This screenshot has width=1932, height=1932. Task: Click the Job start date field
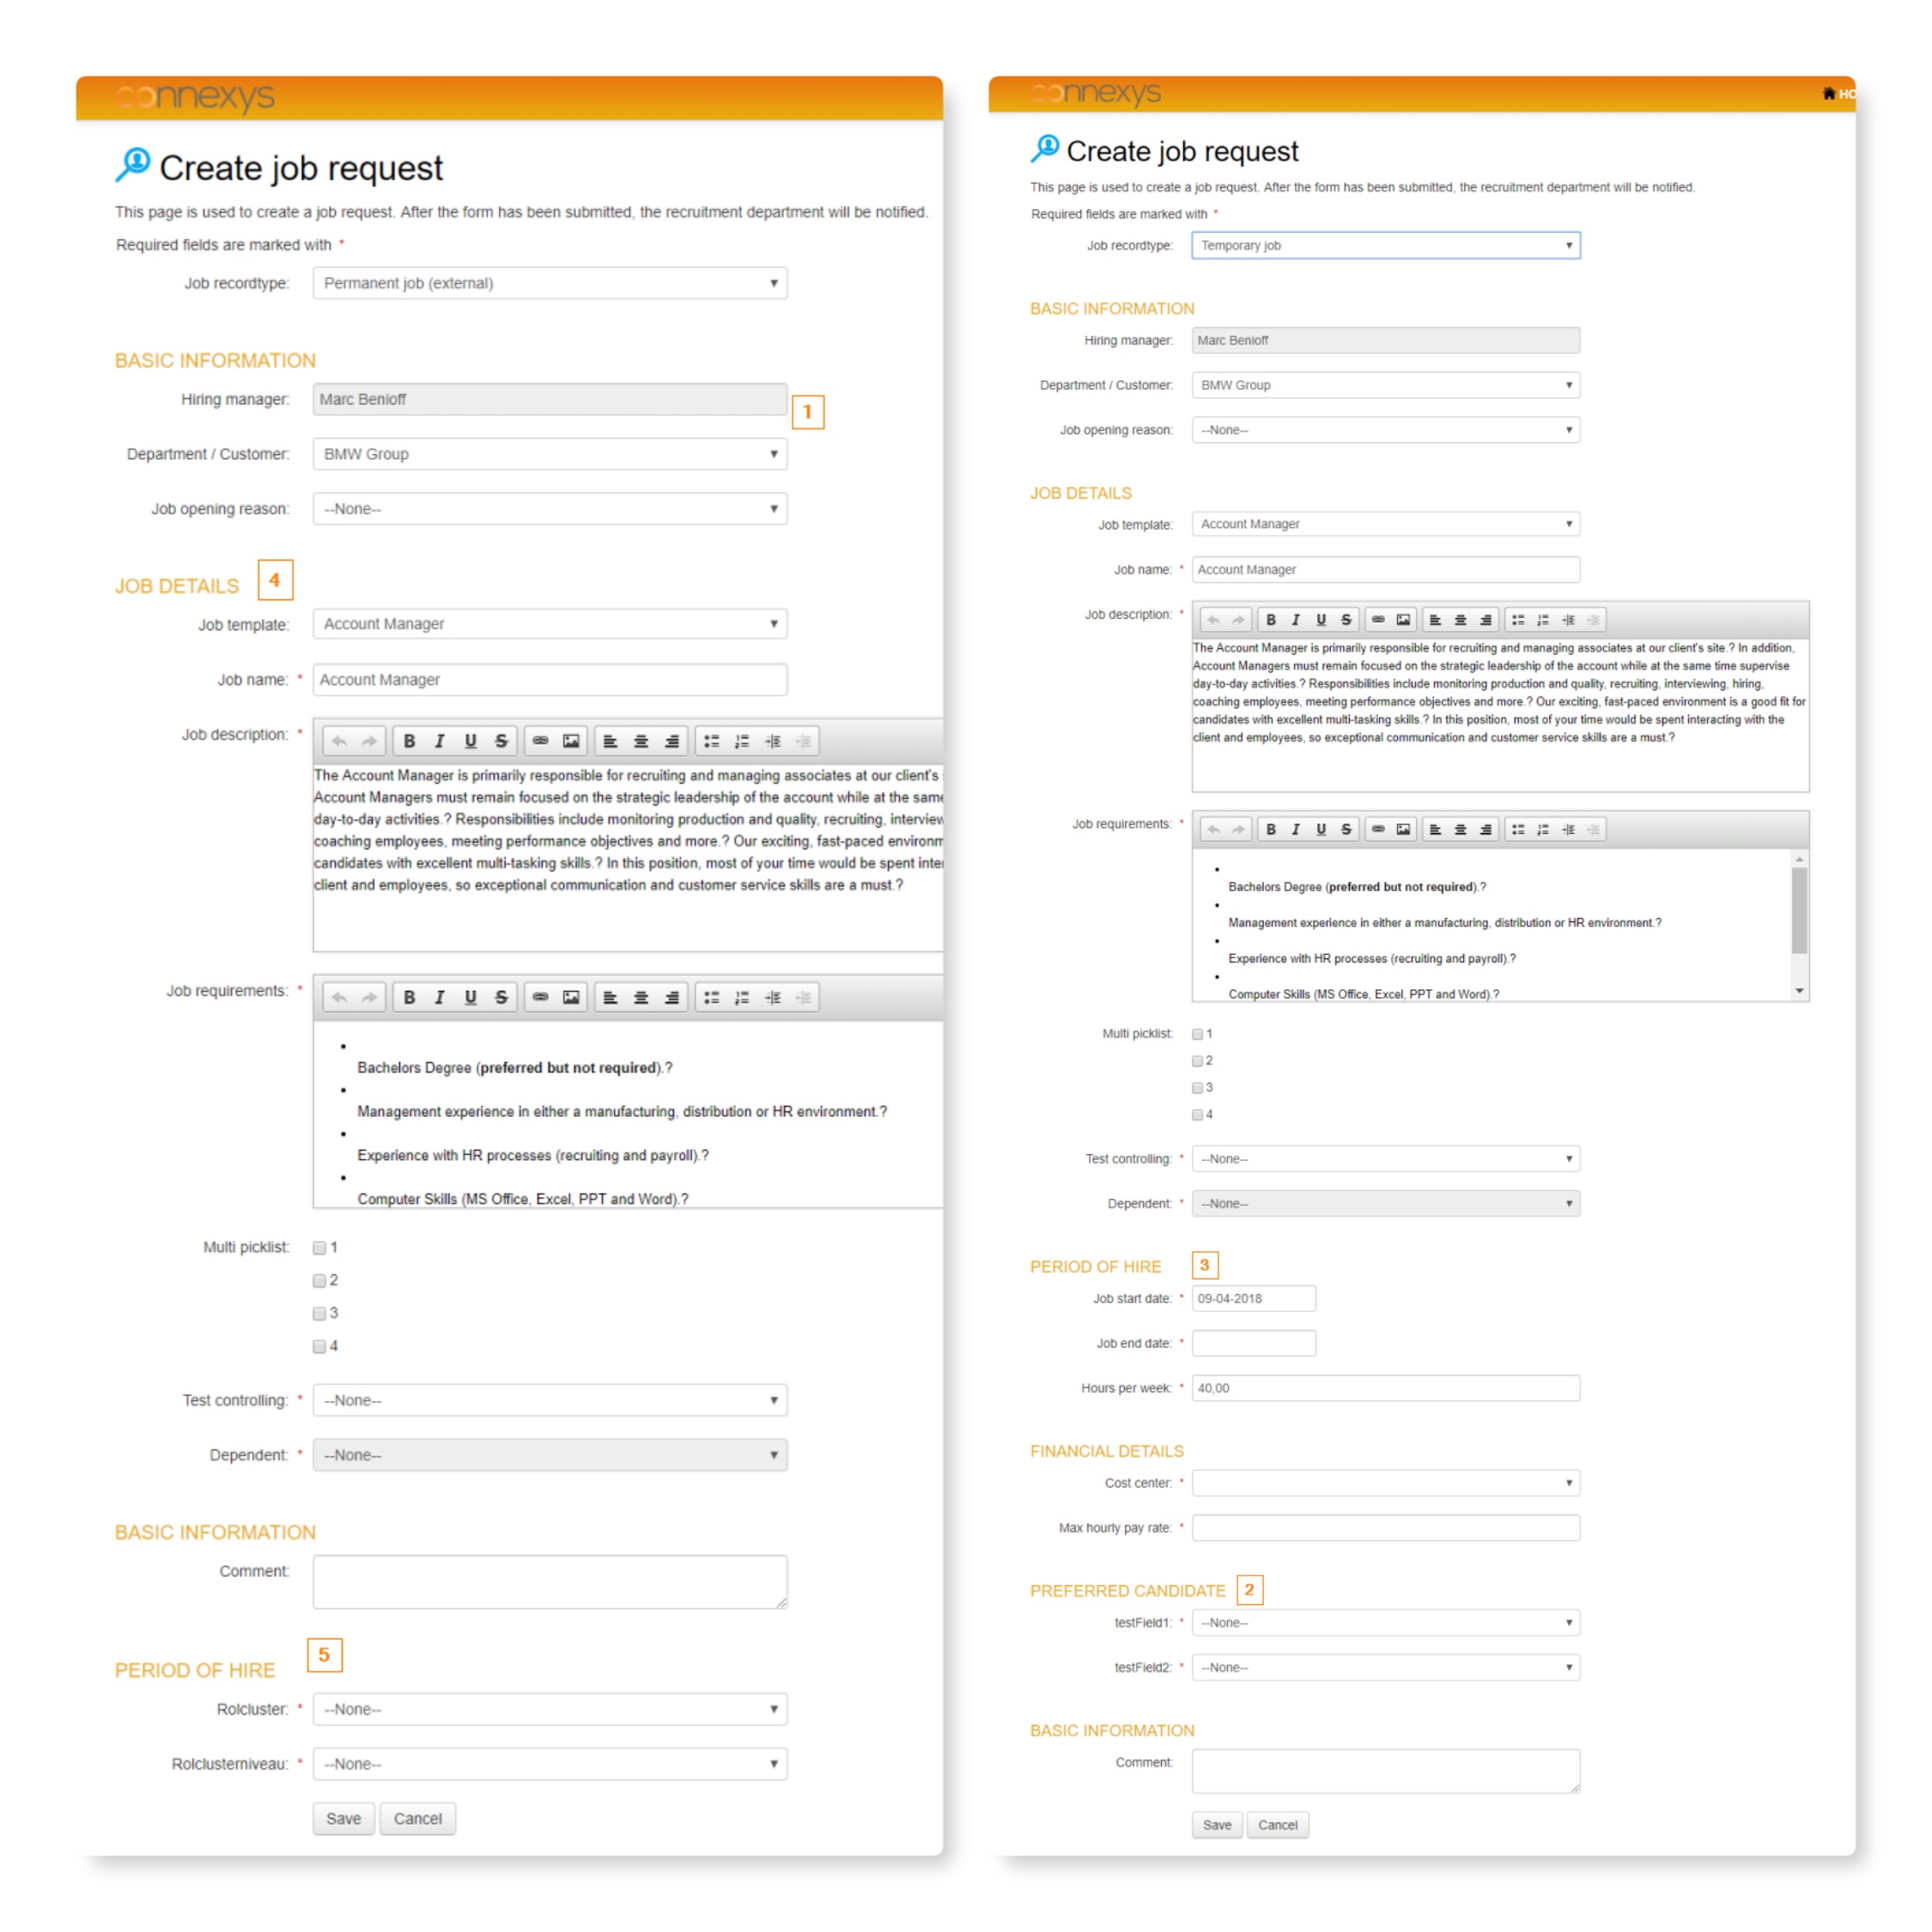point(1253,1298)
